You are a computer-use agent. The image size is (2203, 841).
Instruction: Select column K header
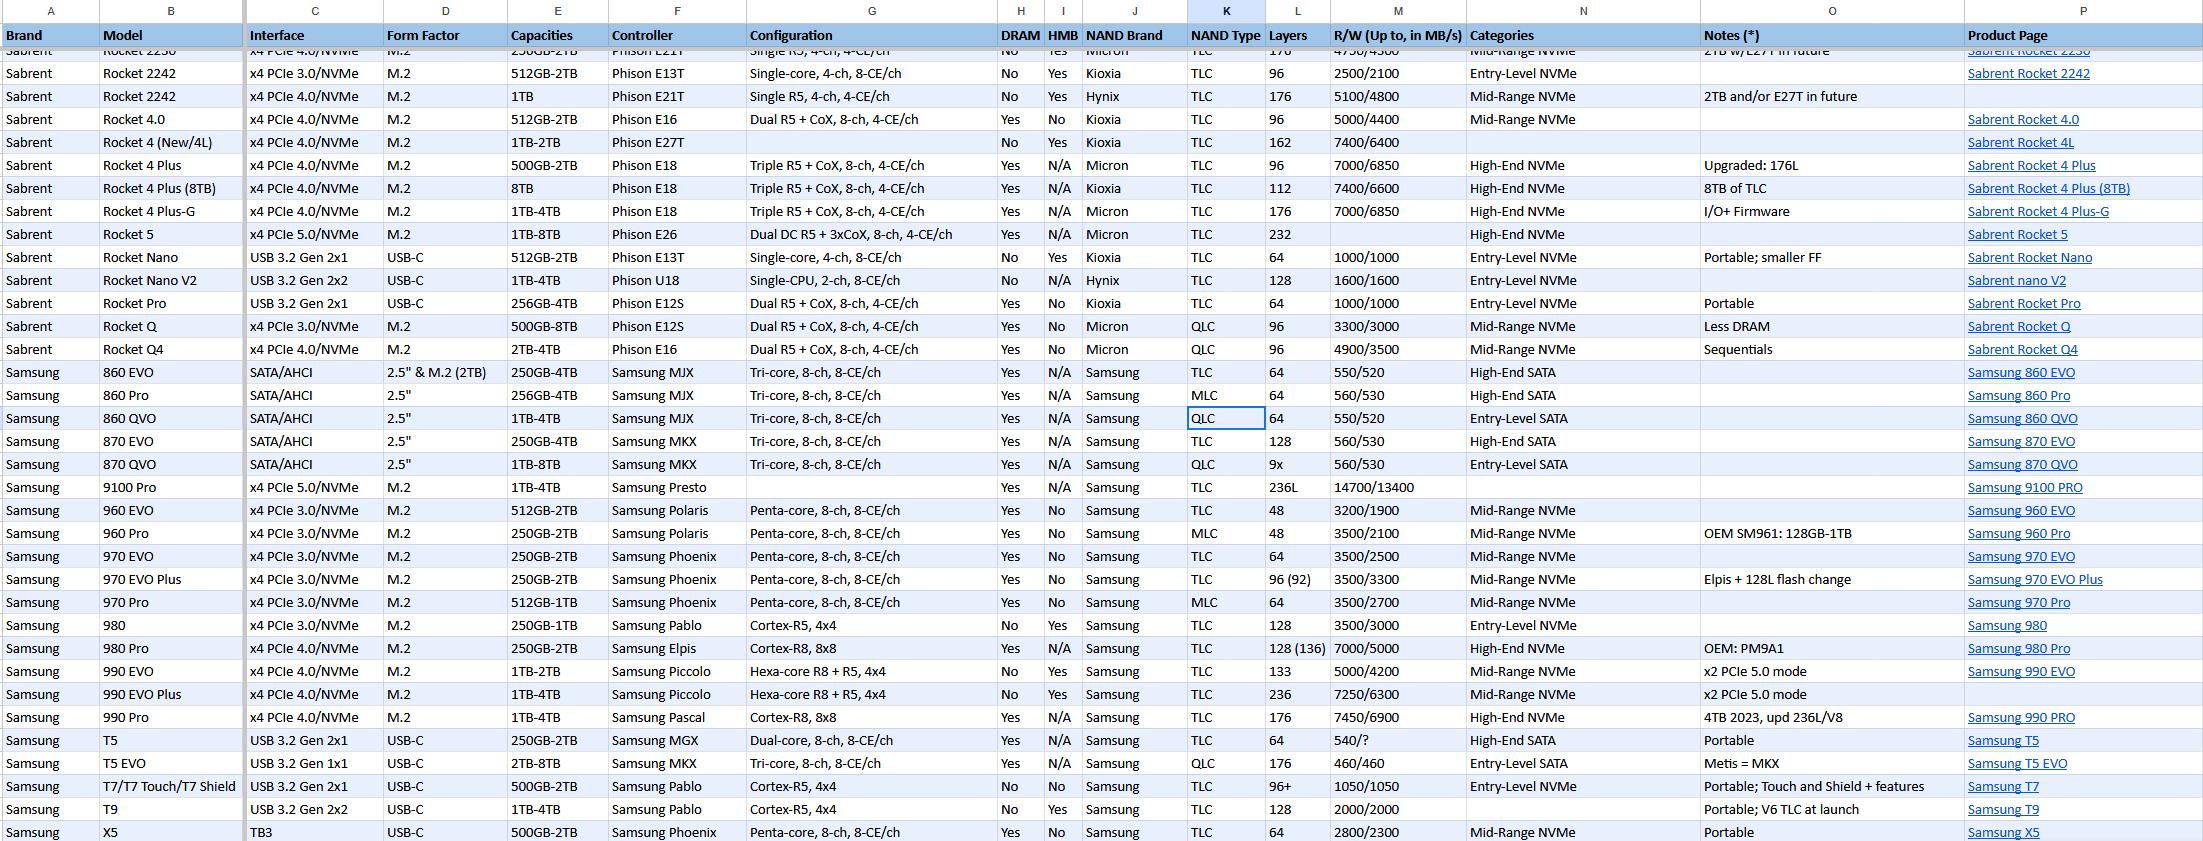coord(1226,11)
